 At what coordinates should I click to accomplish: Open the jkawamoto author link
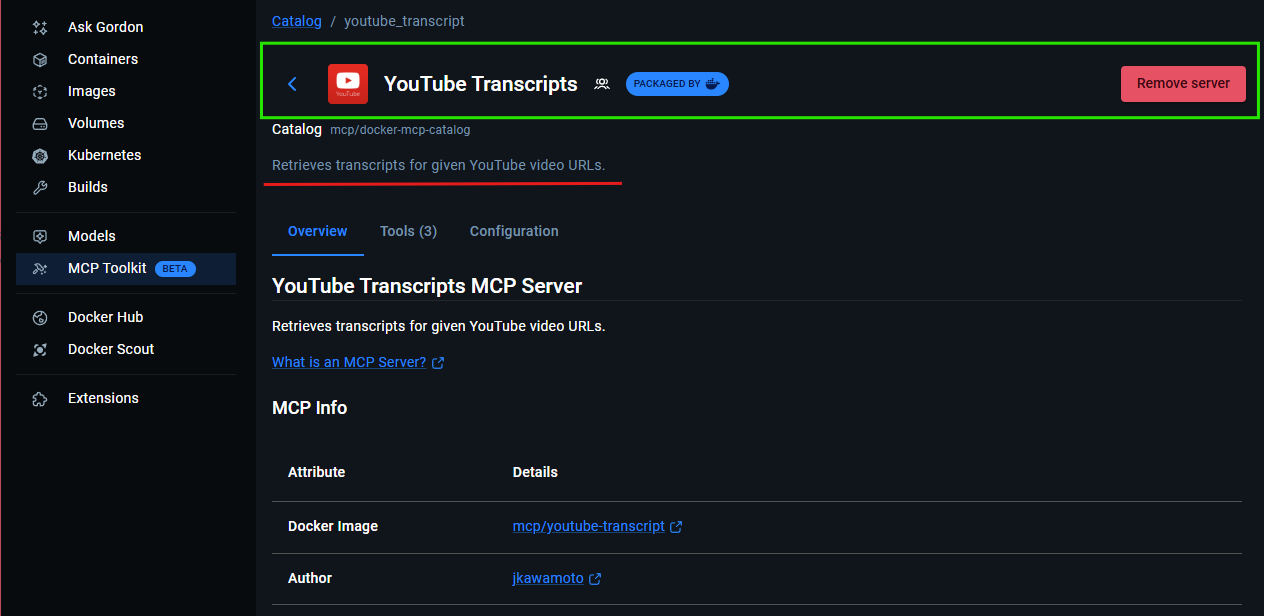point(548,578)
